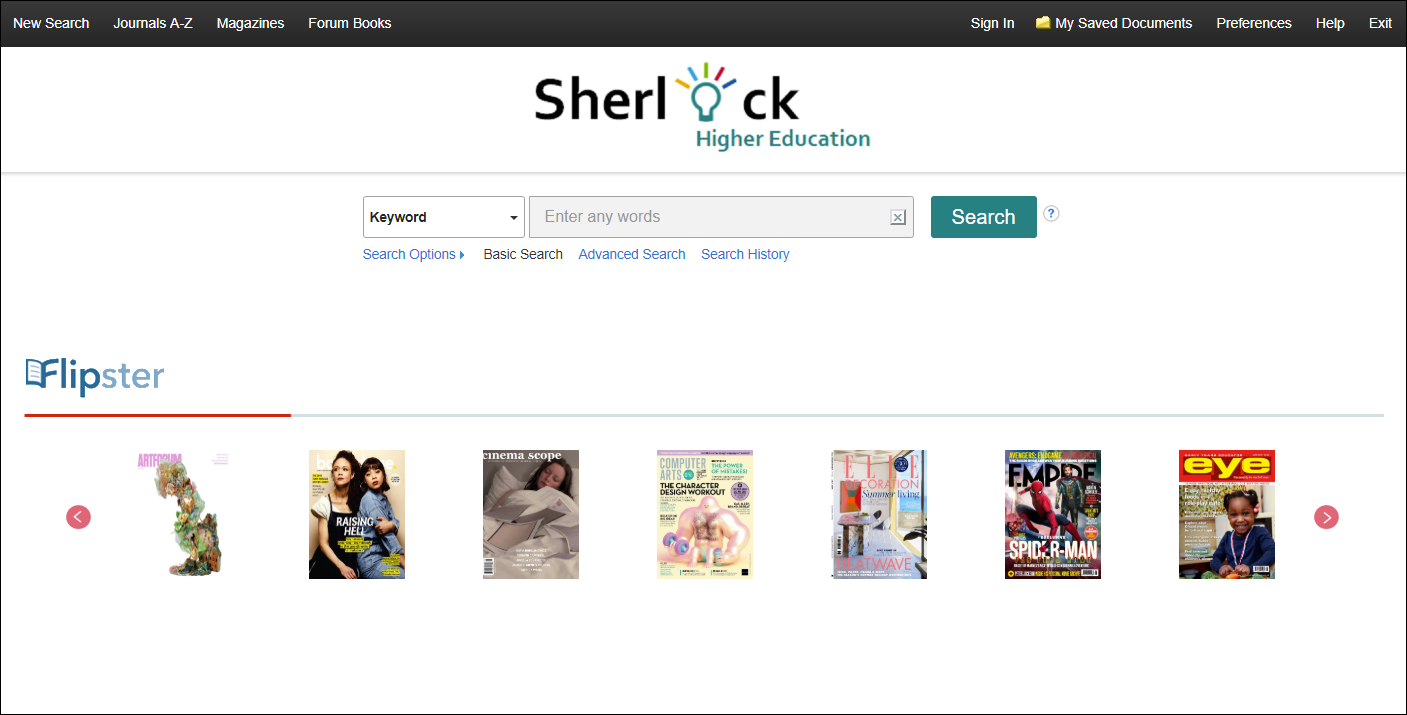Open Search History
The image size is (1407, 715).
(745, 254)
